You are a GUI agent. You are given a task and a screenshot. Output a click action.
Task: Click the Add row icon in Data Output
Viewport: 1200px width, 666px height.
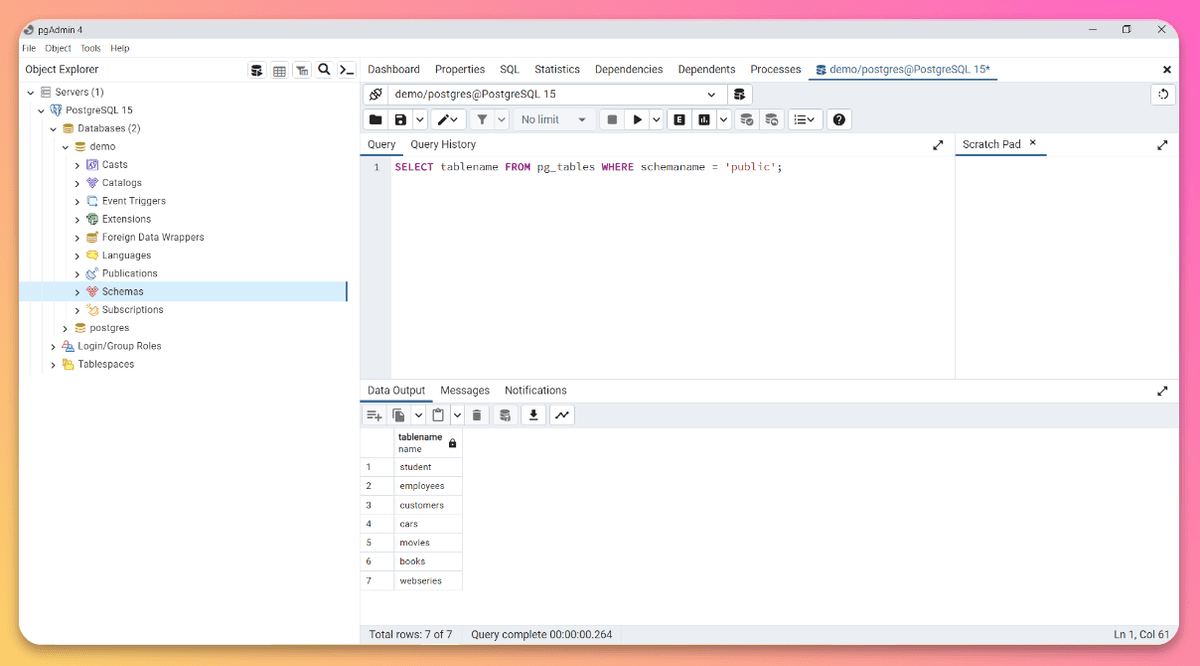click(x=374, y=415)
